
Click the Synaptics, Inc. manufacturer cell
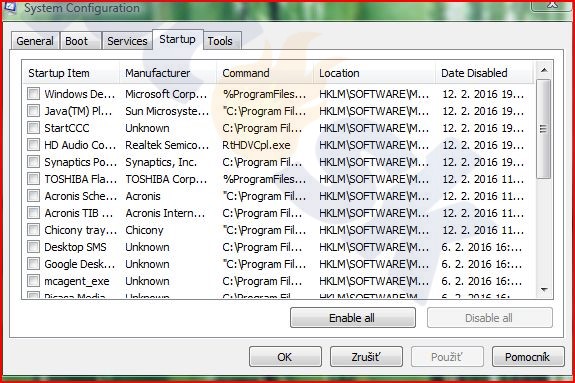click(161, 162)
